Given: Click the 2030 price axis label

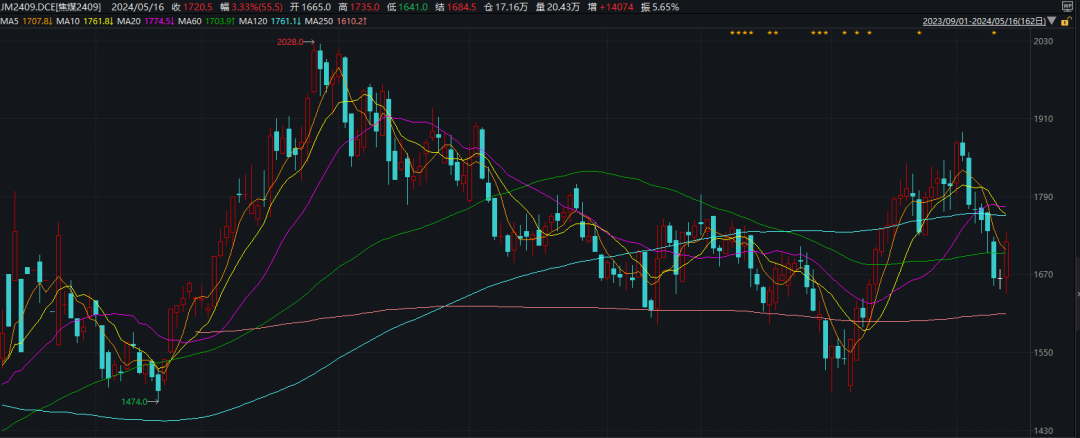Looking at the screenshot, I should 1045,42.
